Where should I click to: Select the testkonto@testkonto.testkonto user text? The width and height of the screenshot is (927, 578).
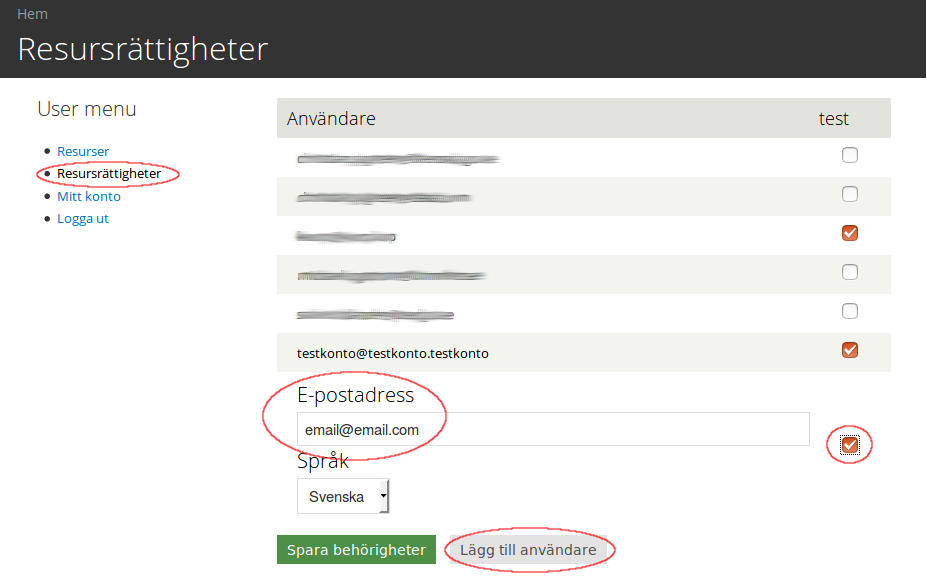click(x=393, y=353)
